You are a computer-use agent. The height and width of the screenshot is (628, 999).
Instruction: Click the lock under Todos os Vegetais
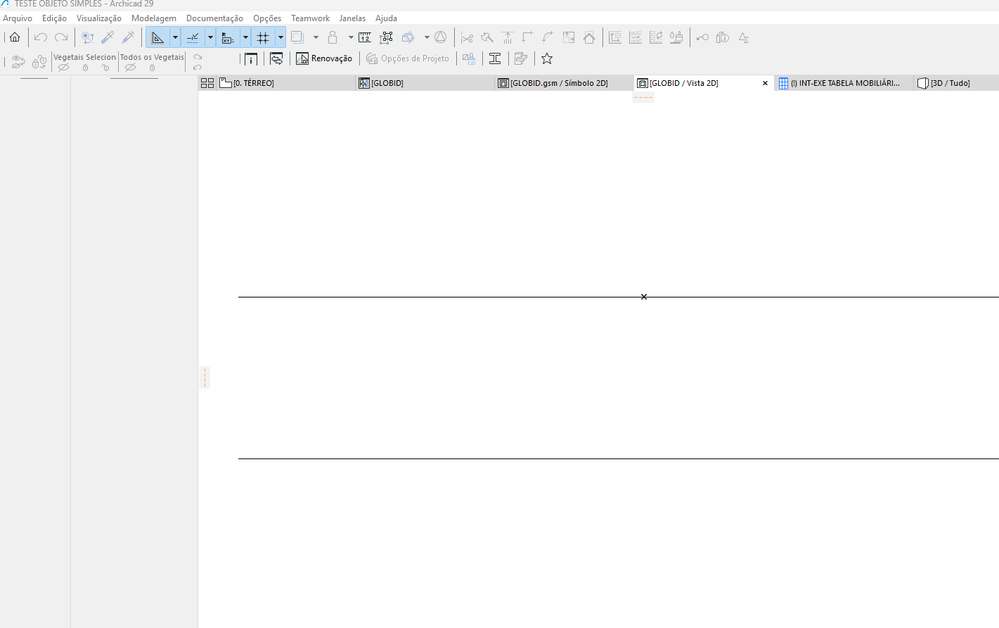click(x=152, y=68)
